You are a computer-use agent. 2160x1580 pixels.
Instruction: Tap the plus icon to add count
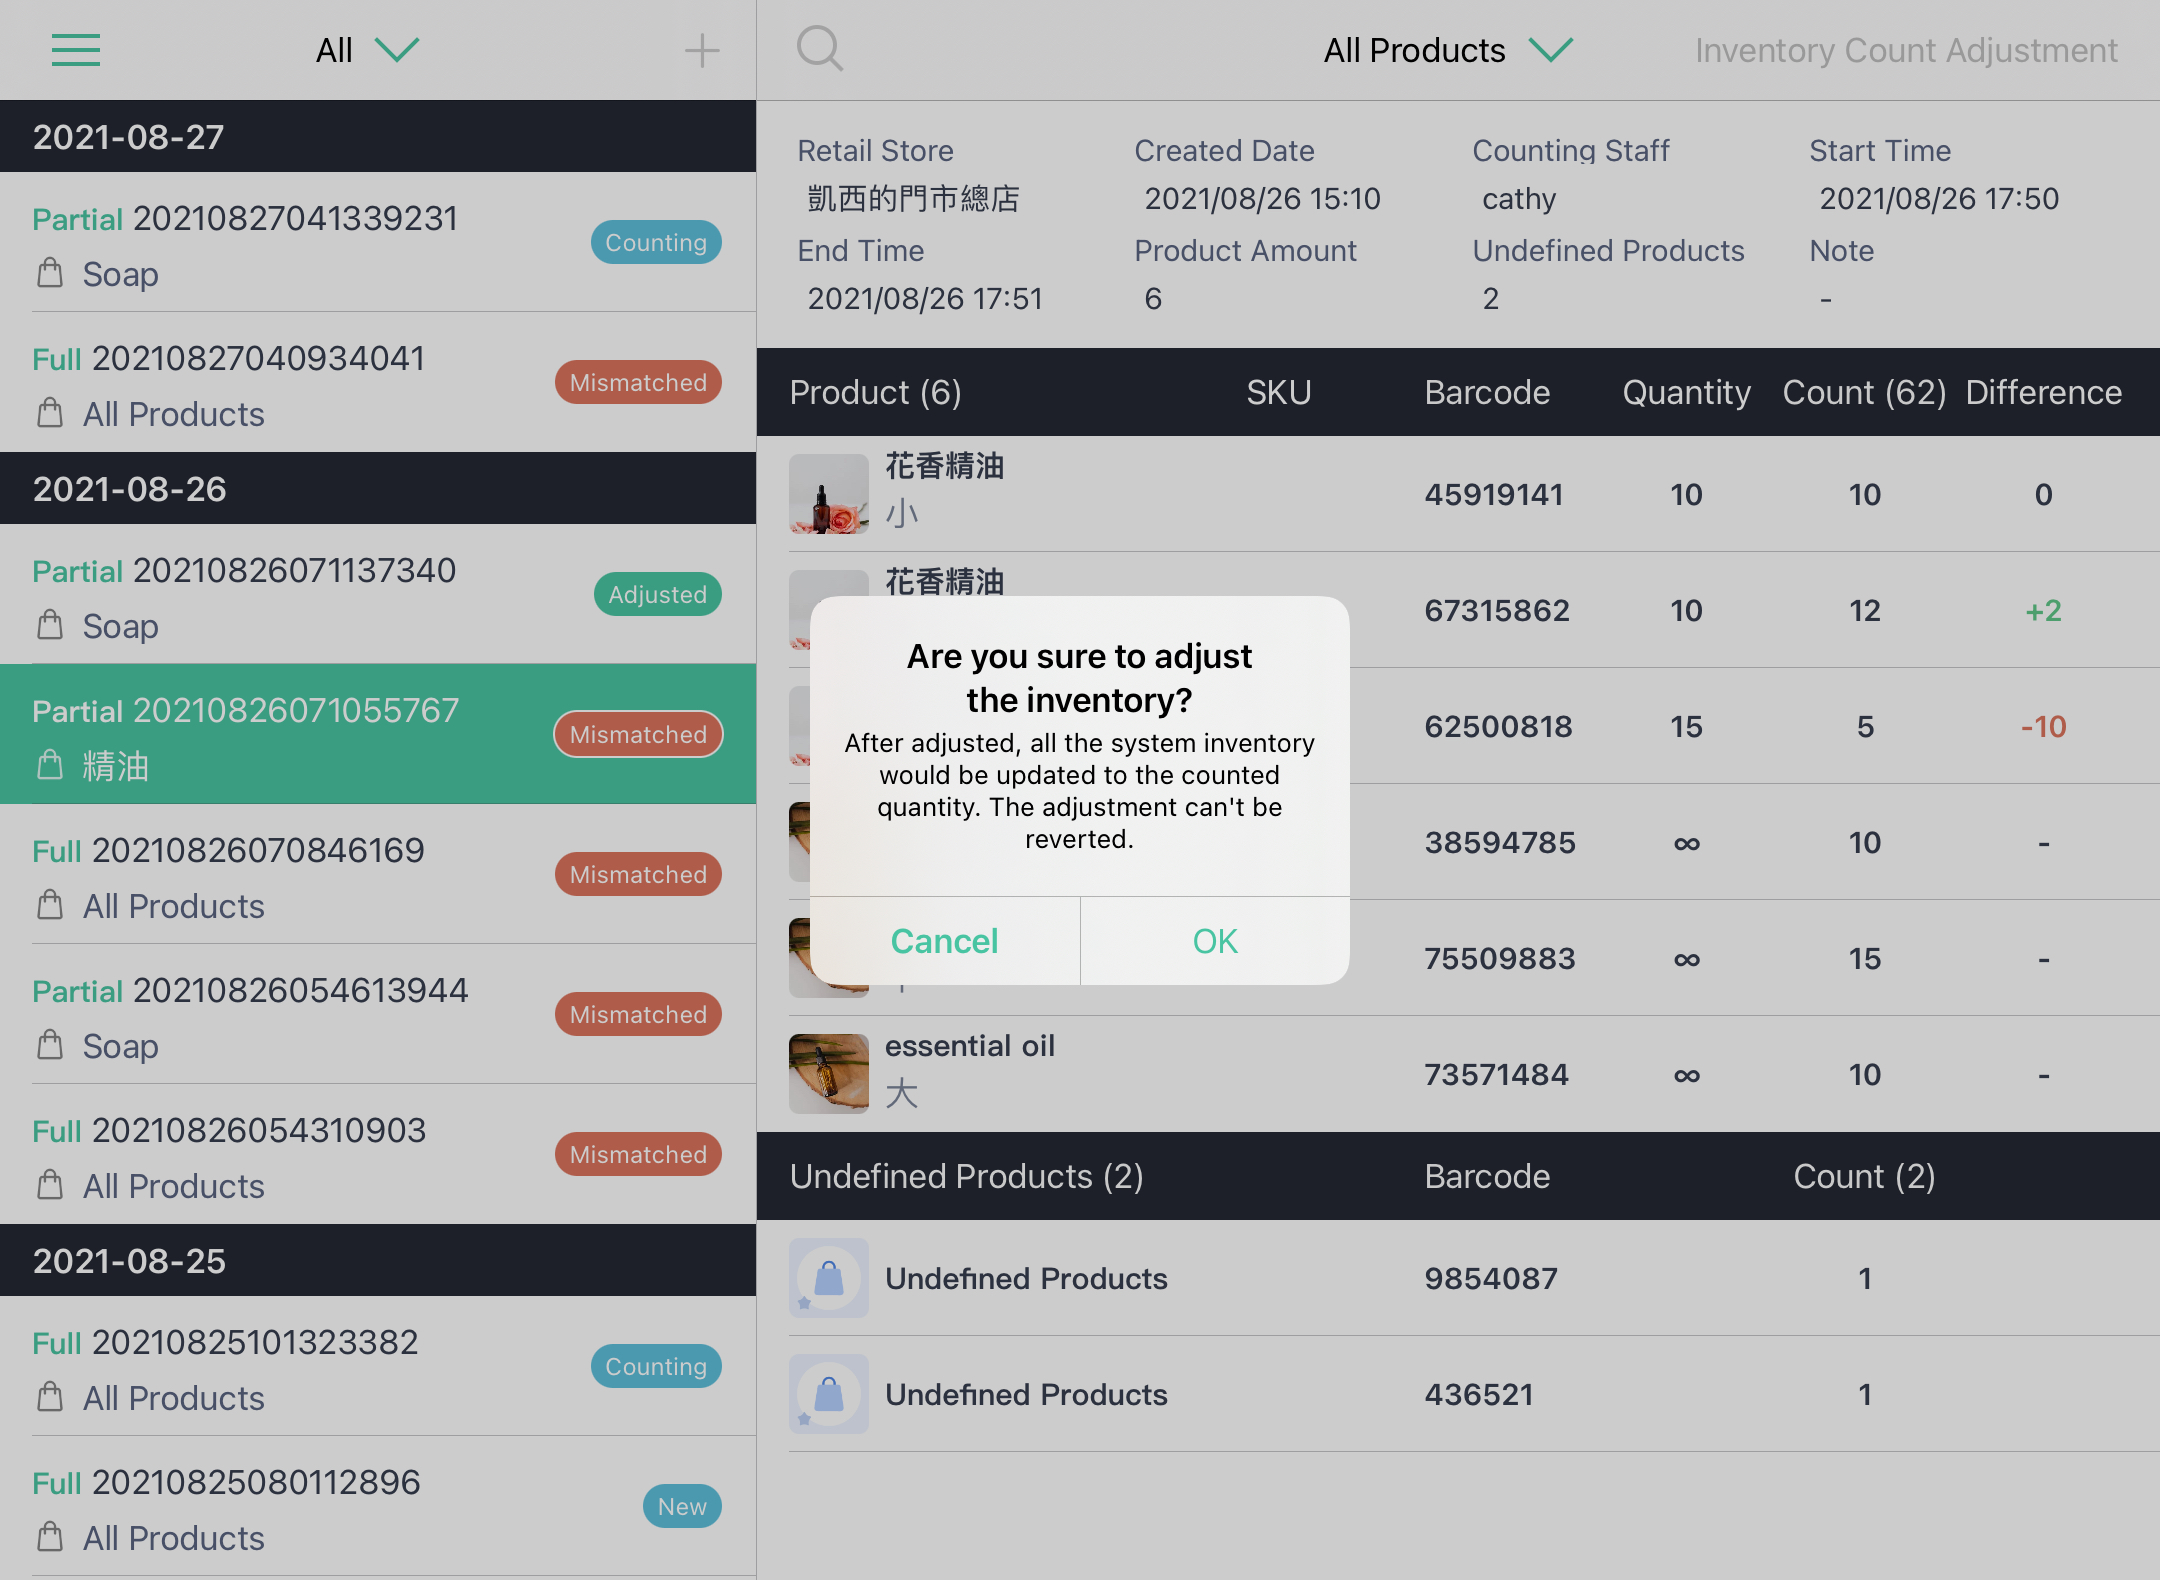[x=702, y=50]
